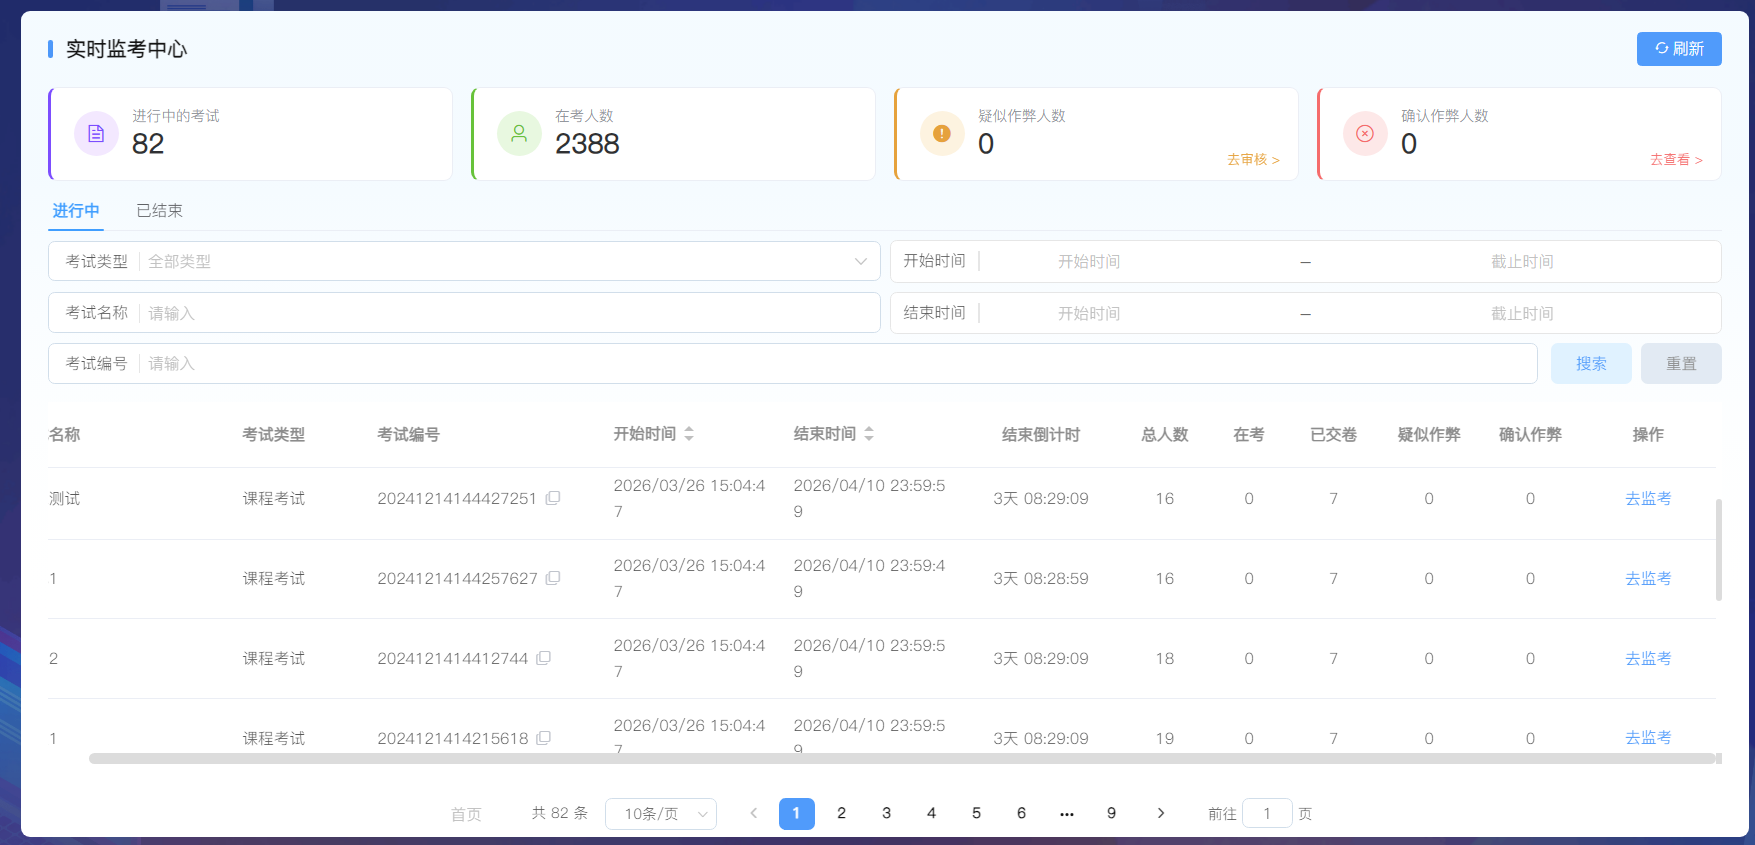
Task: Focus the 考试名称 input field
Action: tap(464, 313)
